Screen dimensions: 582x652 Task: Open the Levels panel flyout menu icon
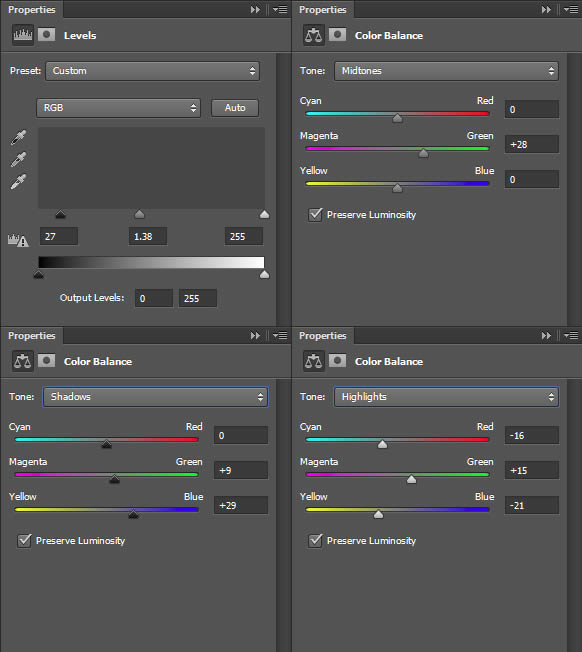[x=281, y=9]
